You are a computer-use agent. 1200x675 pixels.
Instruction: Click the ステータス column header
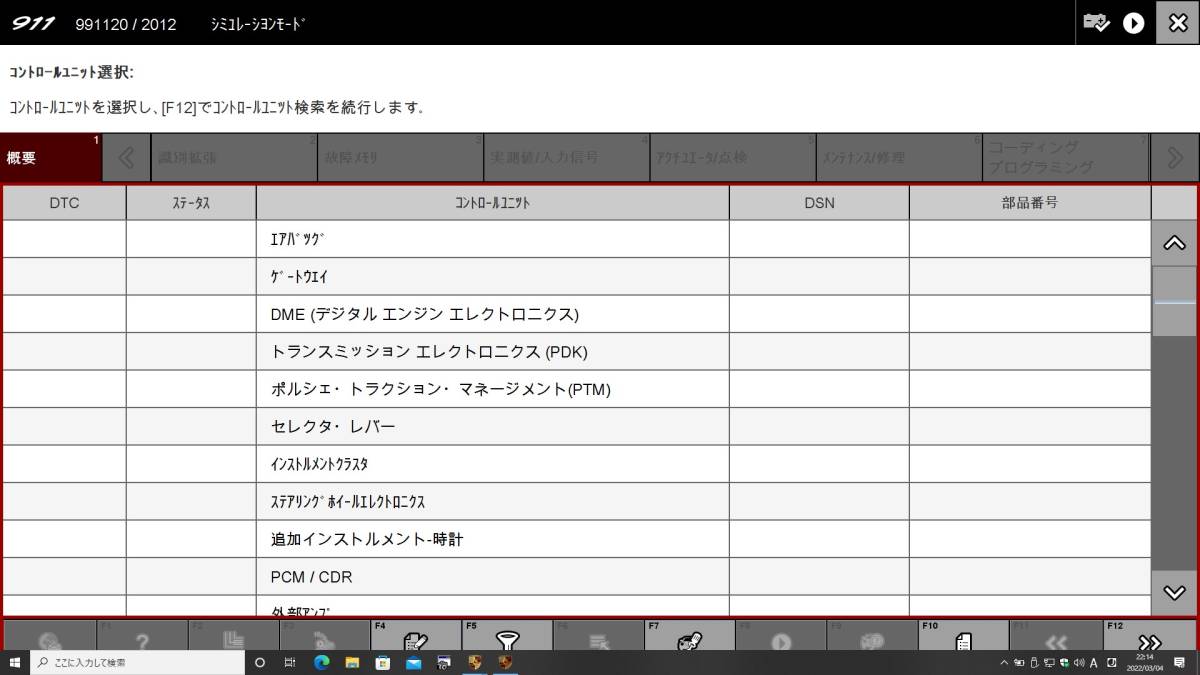click(x=191, y=203)
